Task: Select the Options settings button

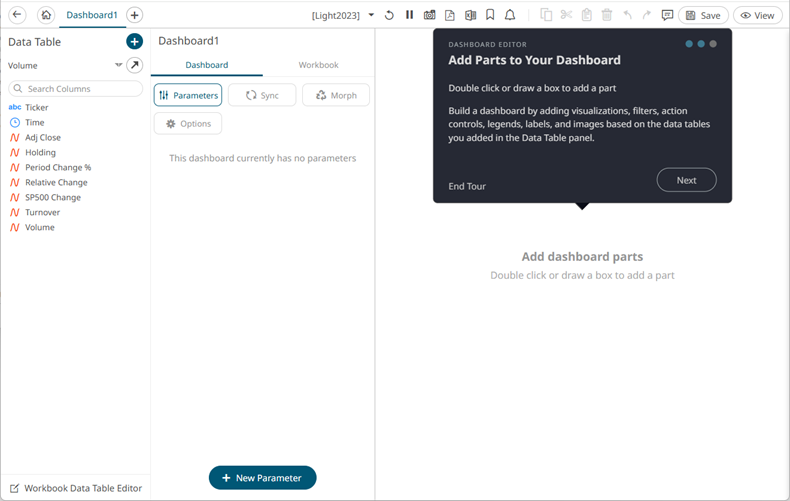Action: click(x=188, y=123)
